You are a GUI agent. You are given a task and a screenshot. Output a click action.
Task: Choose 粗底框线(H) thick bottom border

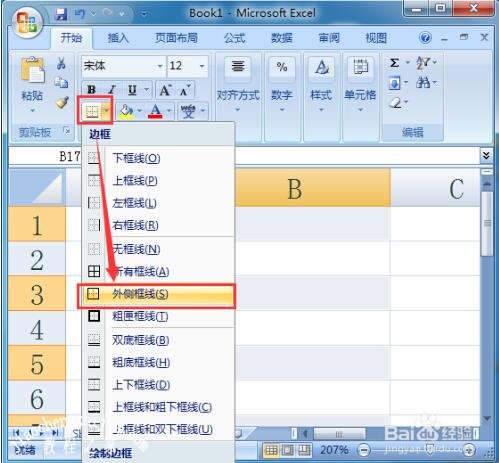pyautogui.click(x=158, y=362)
